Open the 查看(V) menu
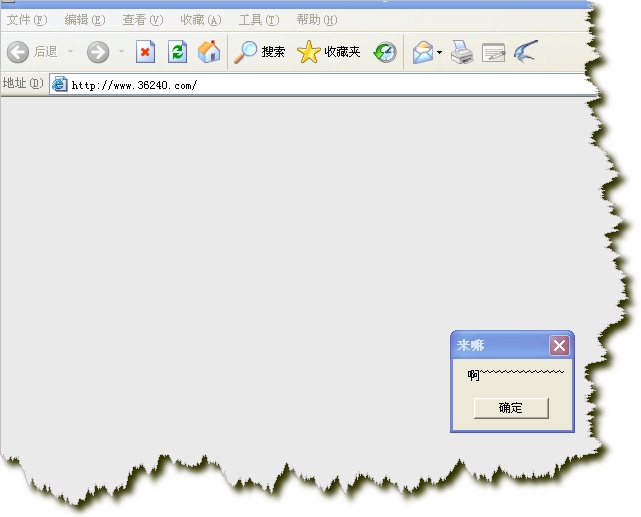 pyautogui.click(x=143, y=20)
